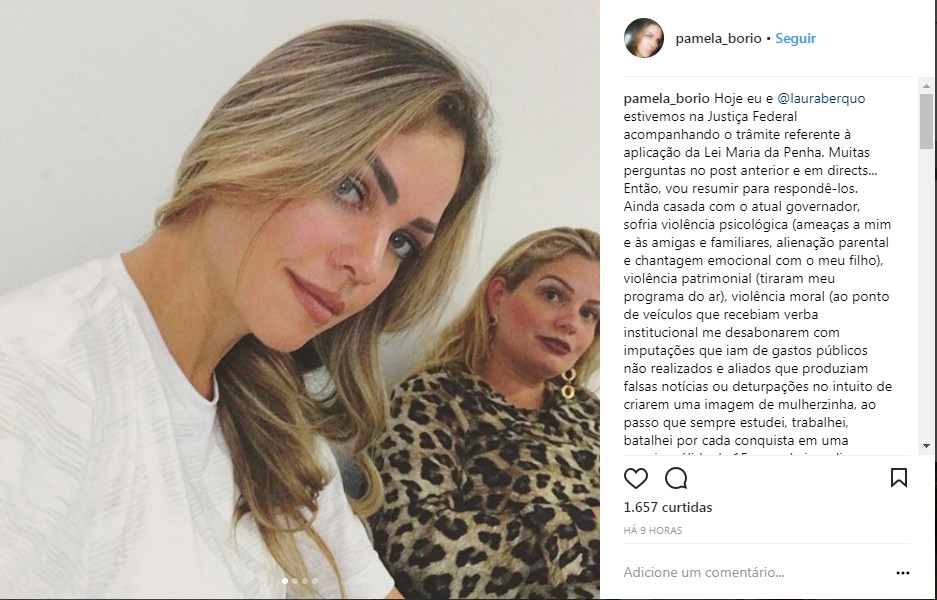937x600 pixels.
Task: Open comments via the speech bubble icon
Action: click(676, 478)
